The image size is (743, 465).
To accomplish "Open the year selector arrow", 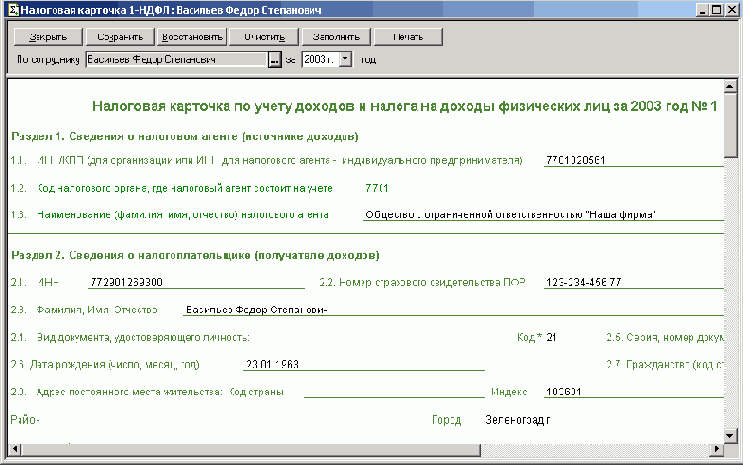I will (x=345, y=60).
